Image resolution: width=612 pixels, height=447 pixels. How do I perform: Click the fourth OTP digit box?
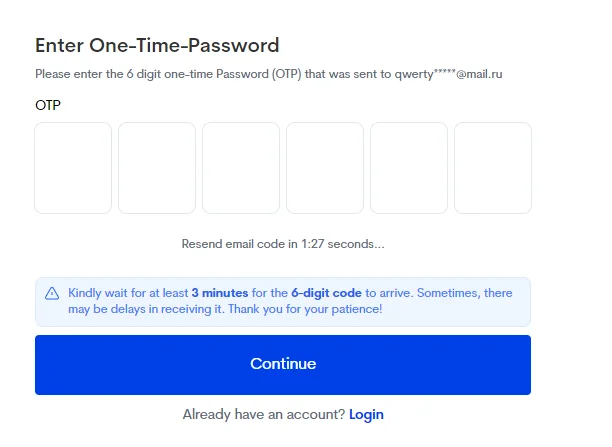325,168
